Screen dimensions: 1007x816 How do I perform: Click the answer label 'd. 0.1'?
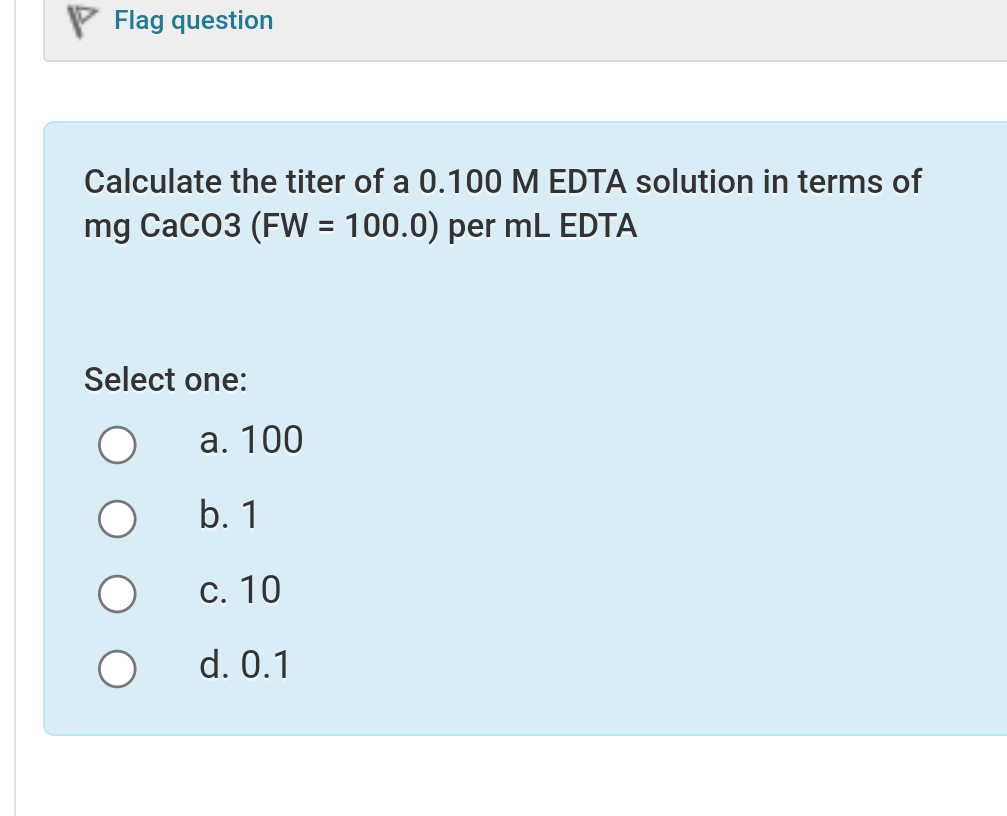click(x=244, y=664)
